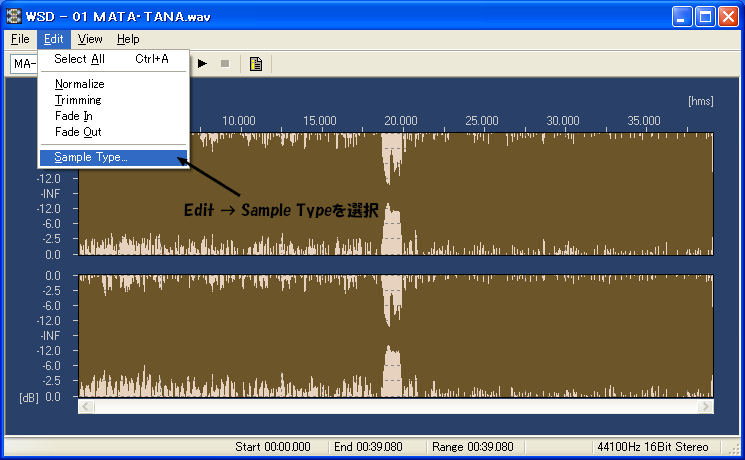The width and height of the screenshot is (745, 460).
Task: Click the [dB] axis unit label
Action: click(x=29, y=398)
